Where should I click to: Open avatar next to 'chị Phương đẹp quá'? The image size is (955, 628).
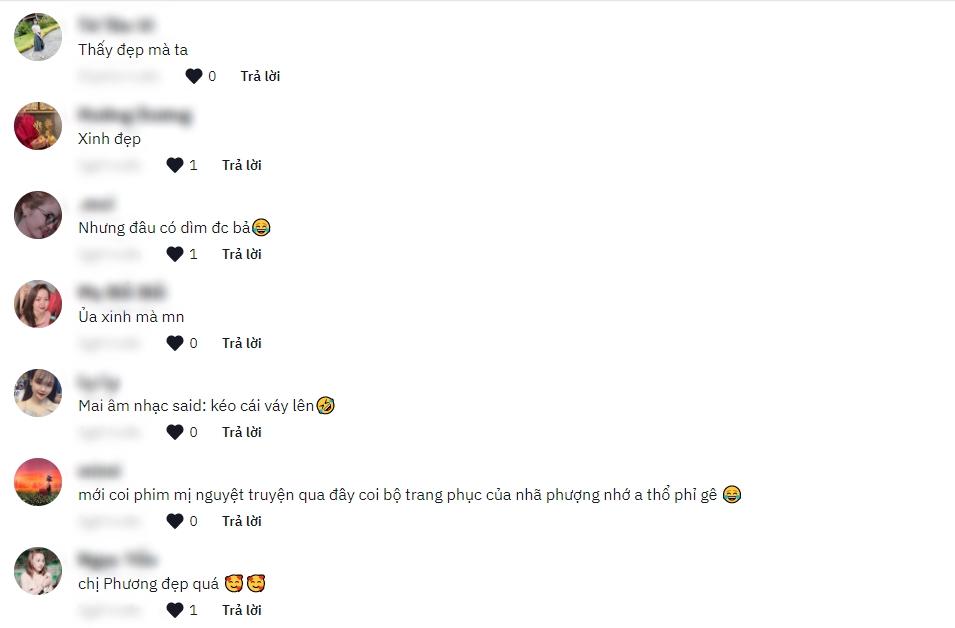38,571
